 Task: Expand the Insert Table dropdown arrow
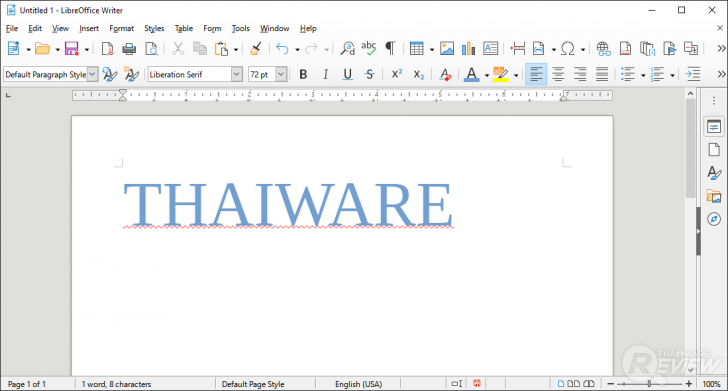tap(431, 49)
